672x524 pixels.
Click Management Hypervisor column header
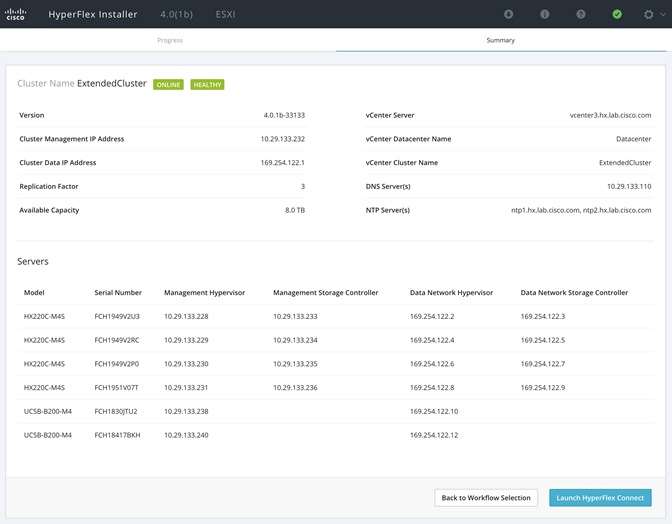click(204, 293)
